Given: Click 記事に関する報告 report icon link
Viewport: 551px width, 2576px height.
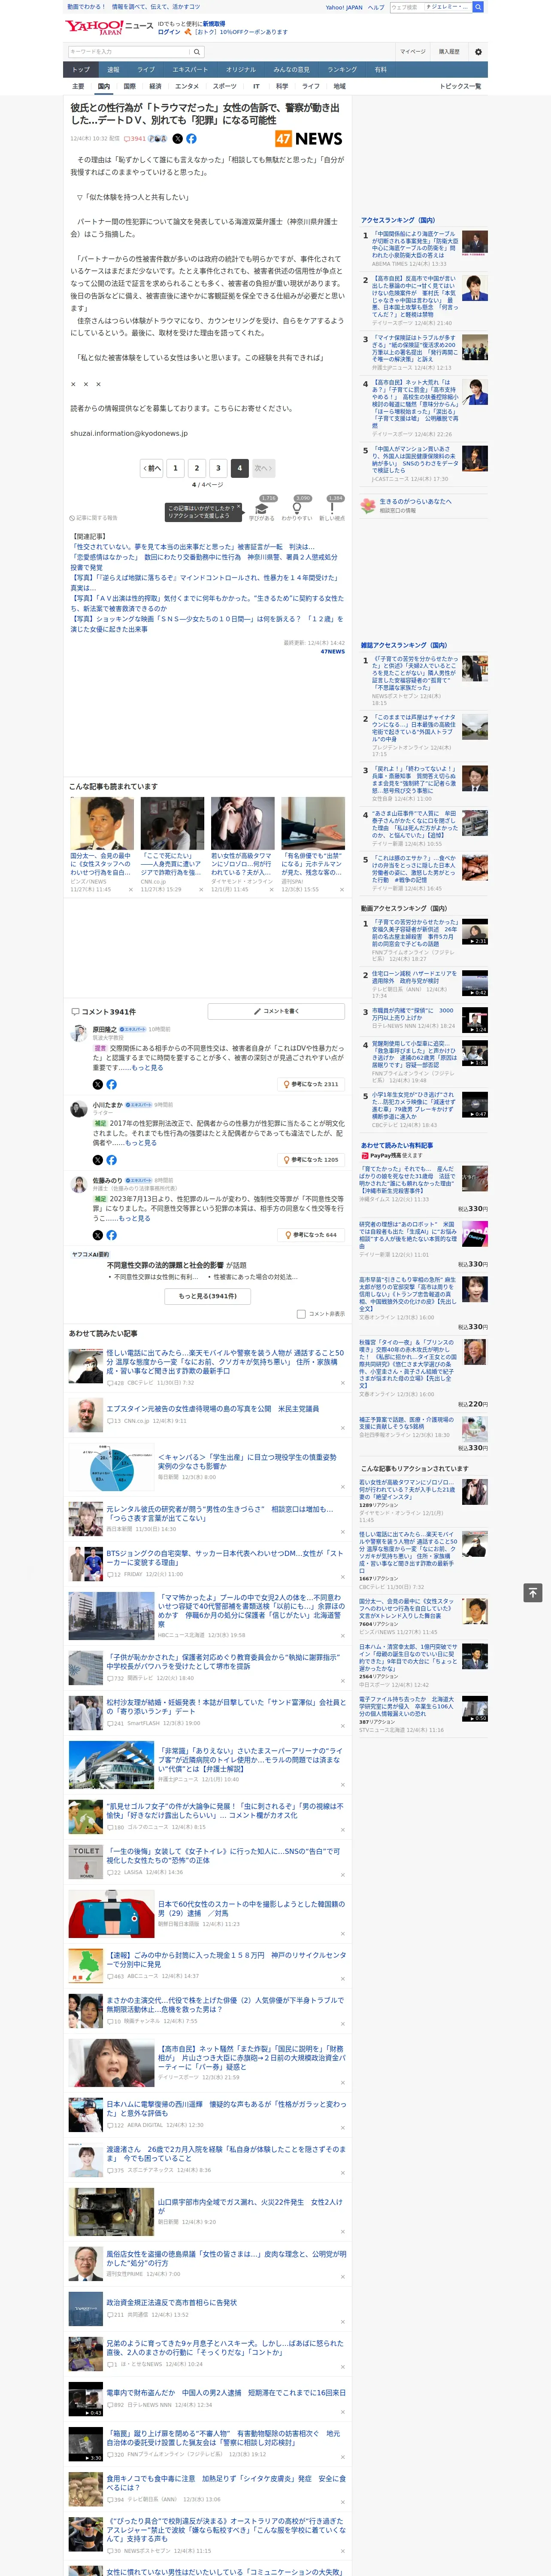Looking at the screenshot, I should pyautogui.click(x=94, y=518).
